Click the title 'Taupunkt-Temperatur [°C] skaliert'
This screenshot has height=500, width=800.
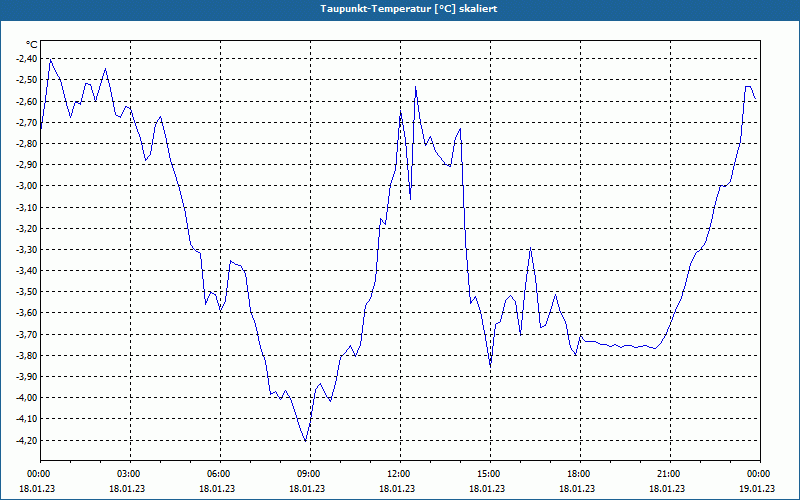click(409, 9)
